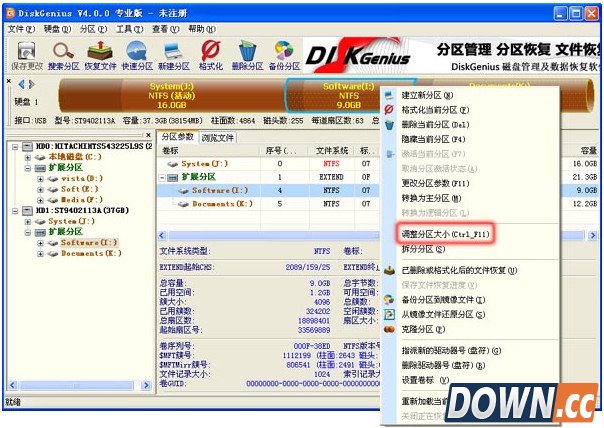Open the 备份分区 backup partition tool
The image size is (604, 428).
point(284,55)
